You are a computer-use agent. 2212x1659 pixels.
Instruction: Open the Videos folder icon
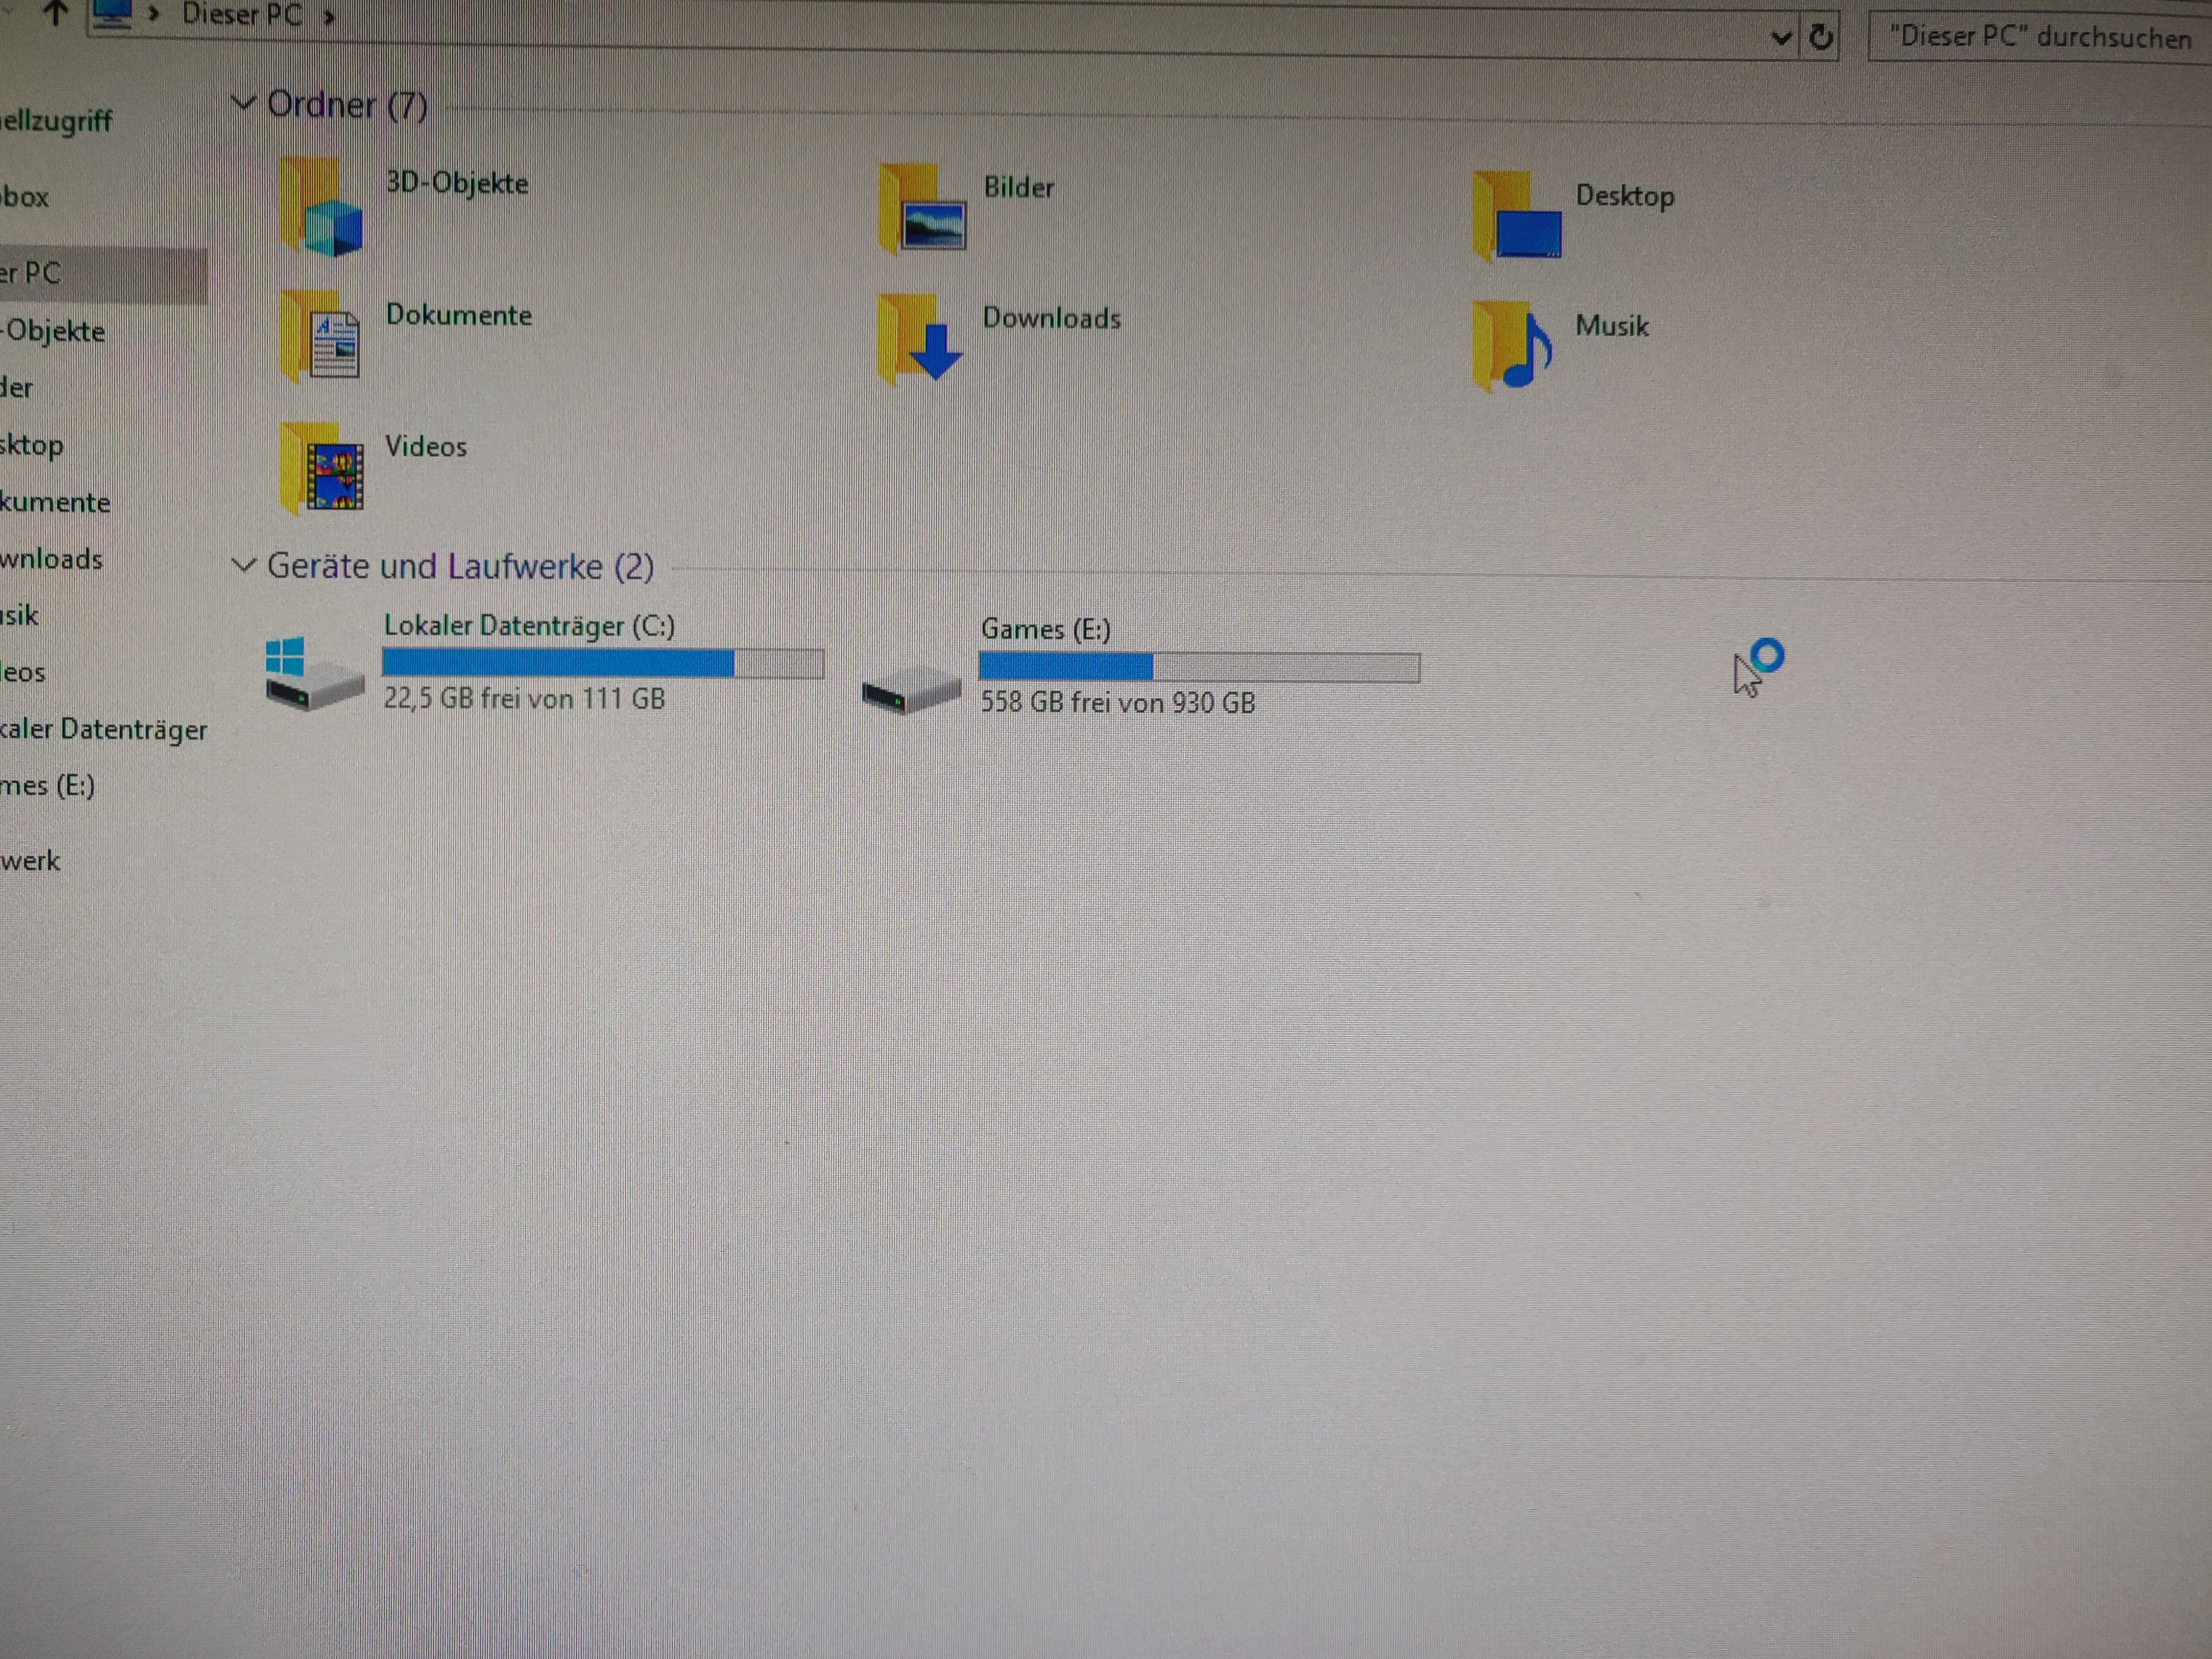click(322, 470)
